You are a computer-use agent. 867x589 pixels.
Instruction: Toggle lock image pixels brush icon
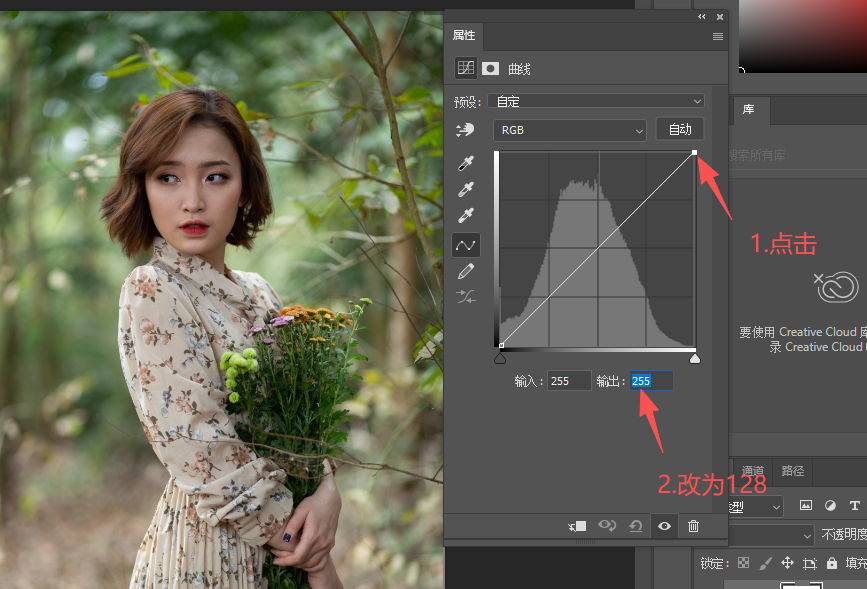point(766,563)
